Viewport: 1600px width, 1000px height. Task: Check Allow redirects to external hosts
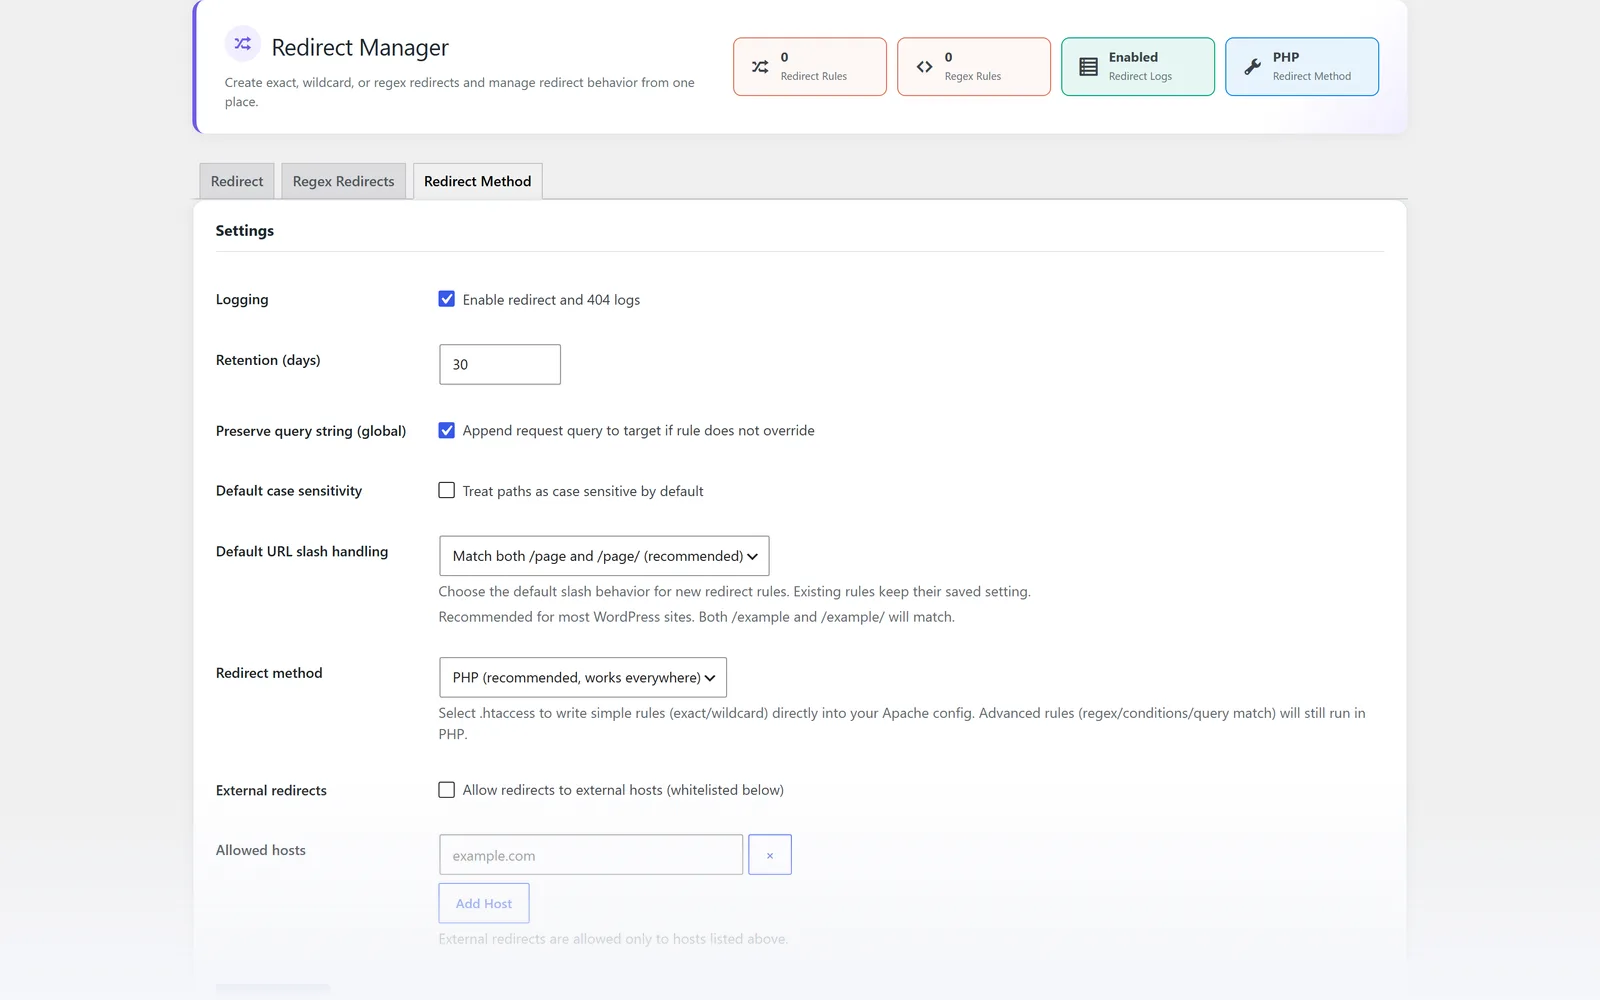(x=447, y=790)
